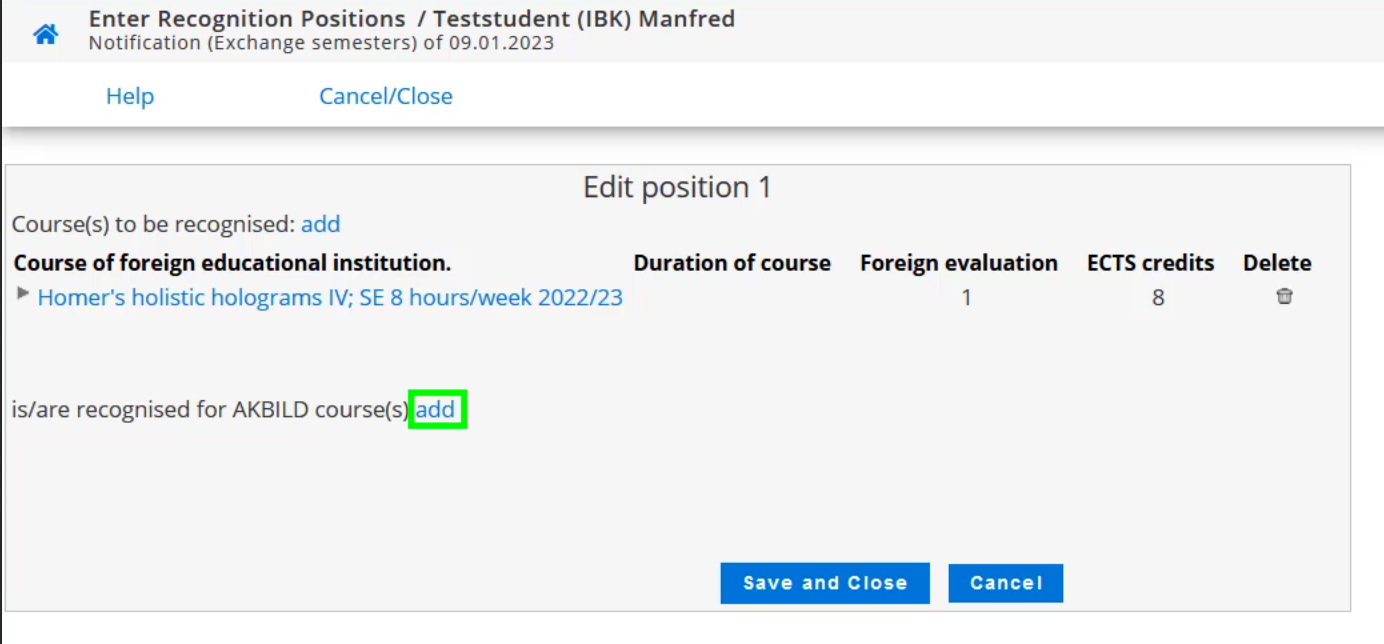The height and width of the screenshot is (644, 1384).
Task: Go to the home page icon
Action: [x=45, y=35]
